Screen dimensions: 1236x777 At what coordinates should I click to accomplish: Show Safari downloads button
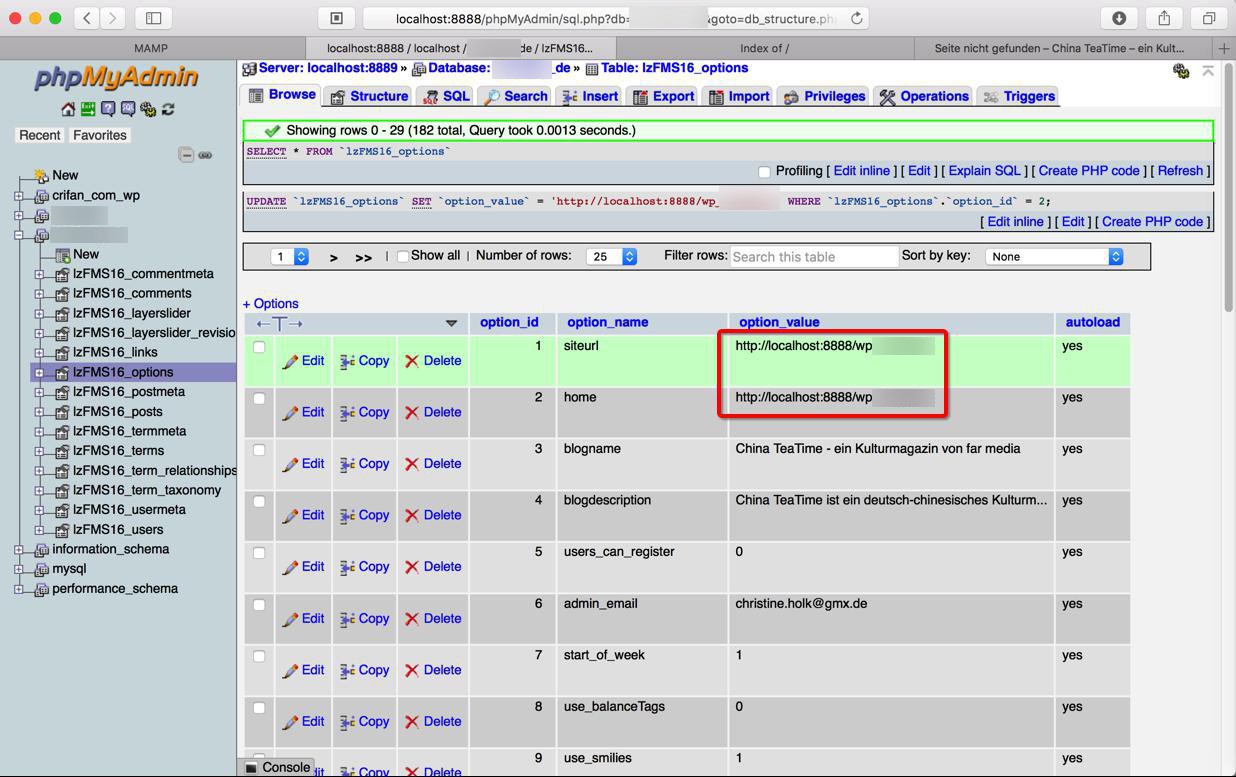tap(1119, 18)
